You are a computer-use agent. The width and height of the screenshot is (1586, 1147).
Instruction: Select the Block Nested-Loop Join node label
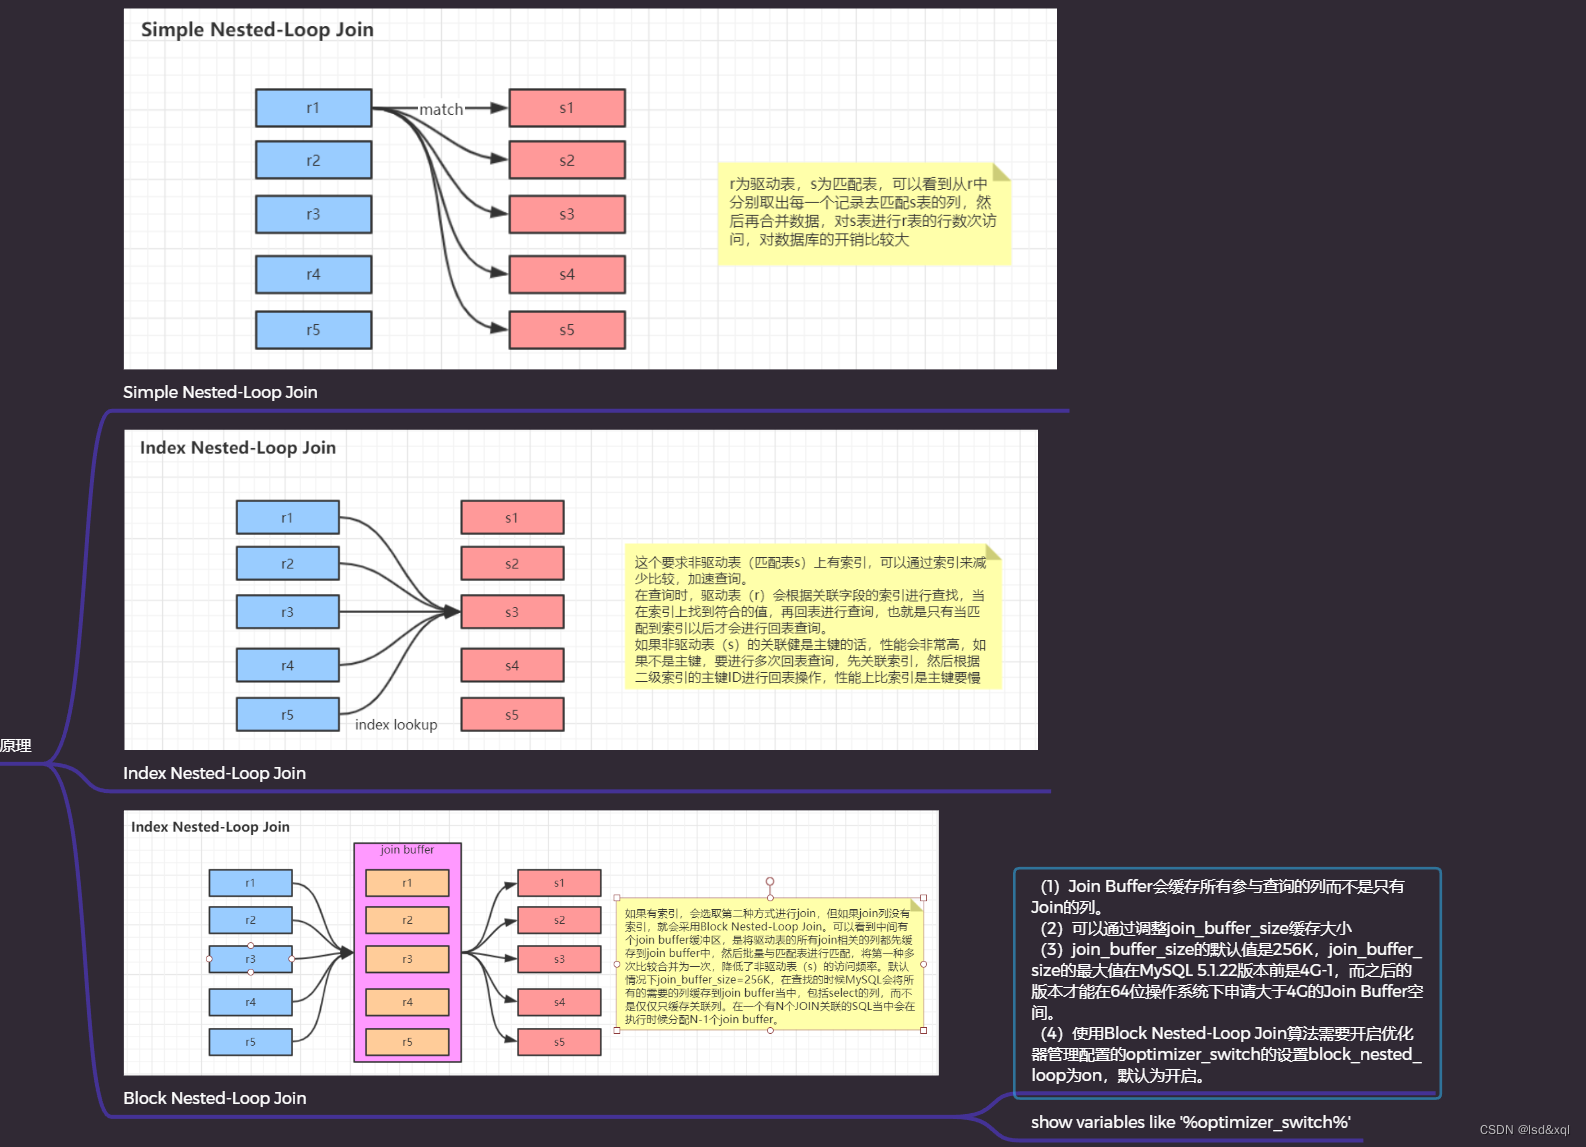[214, 1098]
